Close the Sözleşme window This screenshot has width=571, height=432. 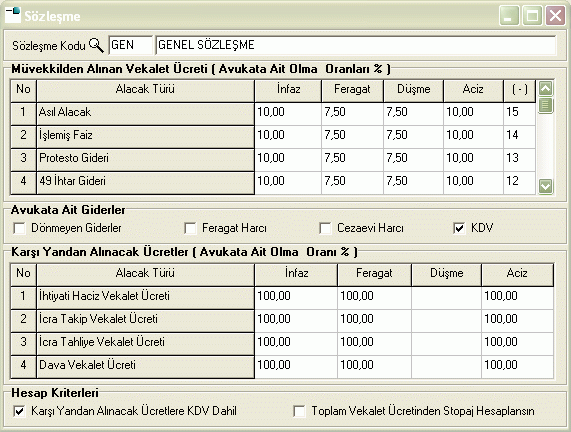(555, 16)
